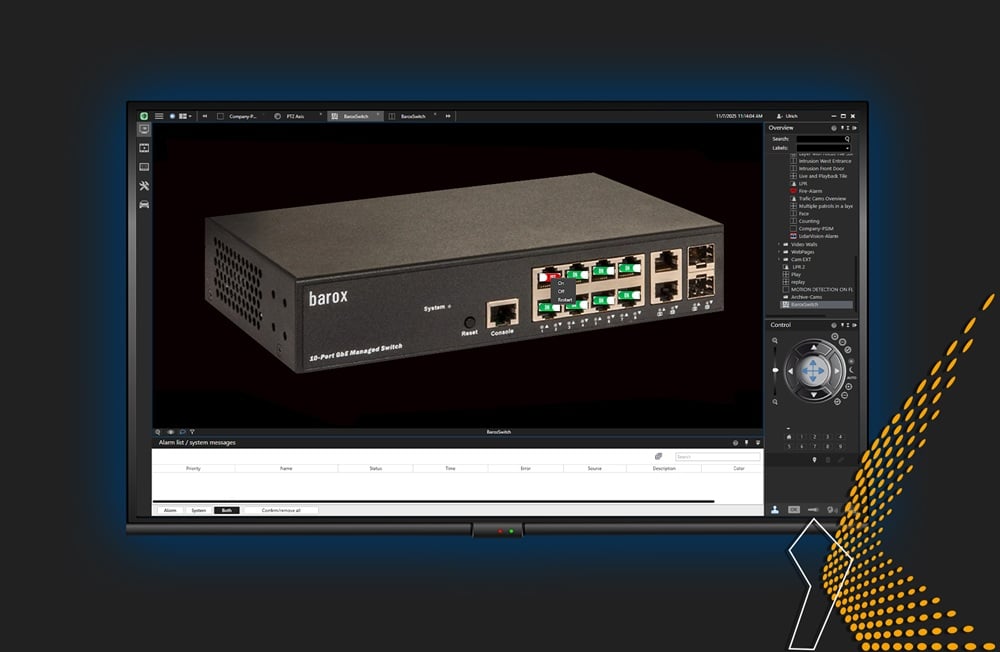Pan left with PTZ left arrow
This screenshot has width=1000, height=652.
tap(791, 371)
